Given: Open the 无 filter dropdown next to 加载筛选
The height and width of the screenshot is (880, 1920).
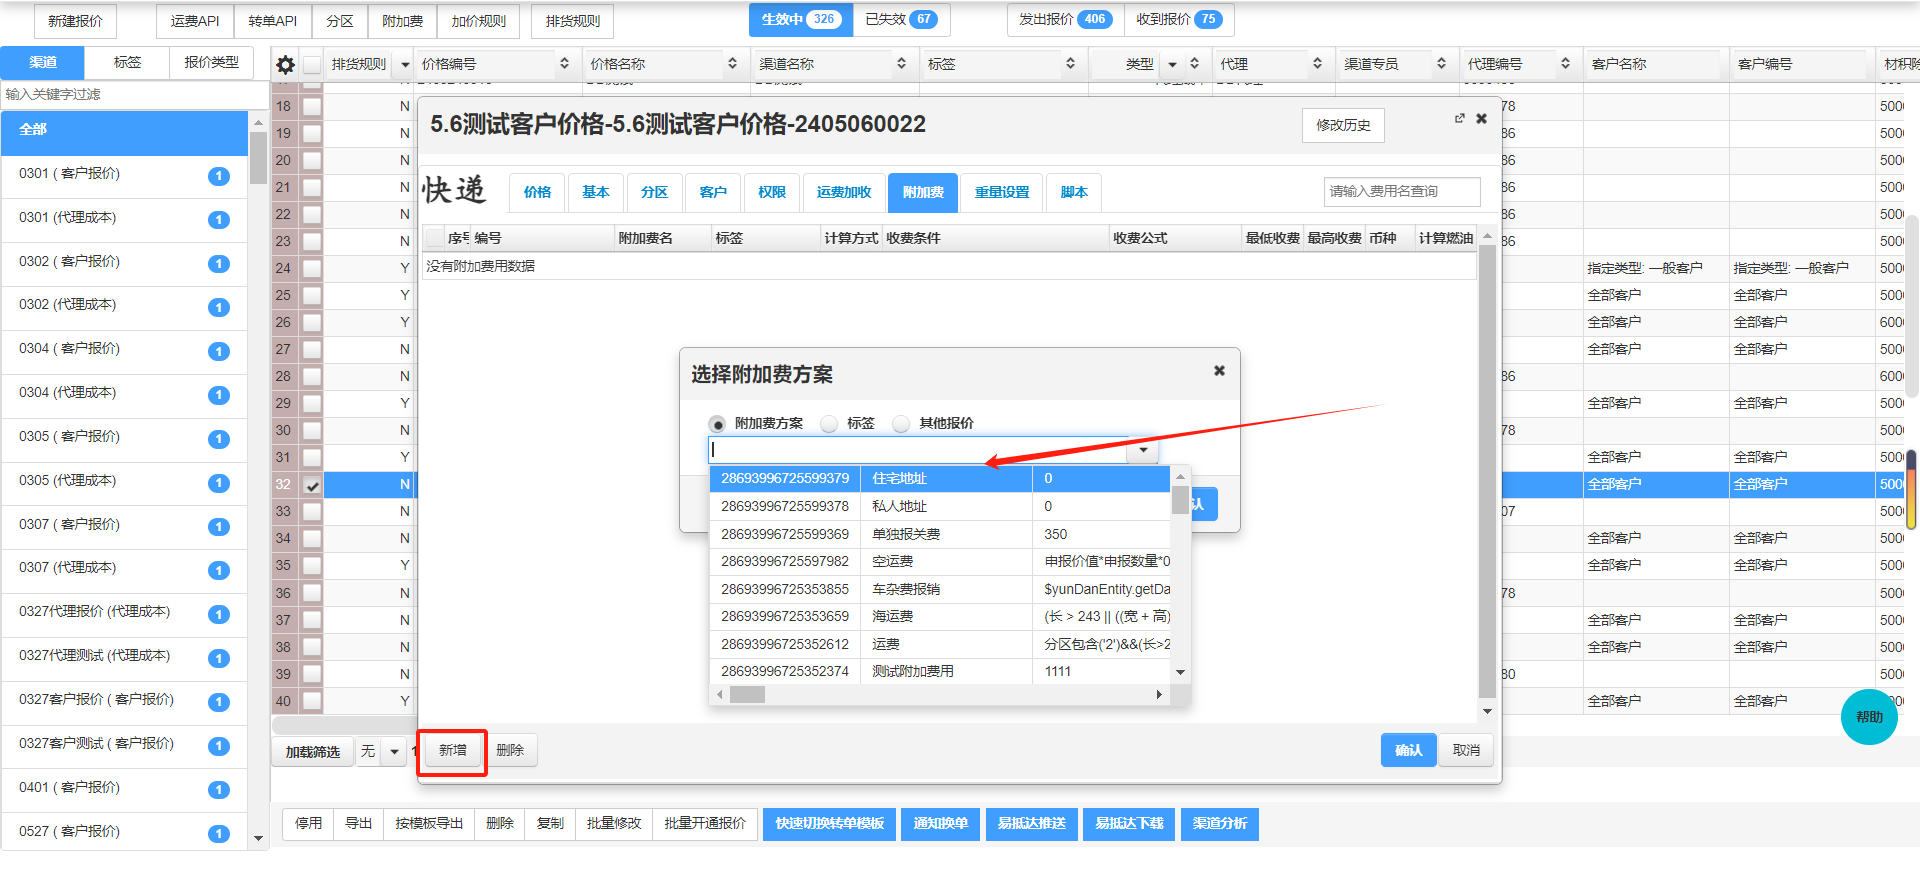Looking at the screenshot, I should [394, 751].
